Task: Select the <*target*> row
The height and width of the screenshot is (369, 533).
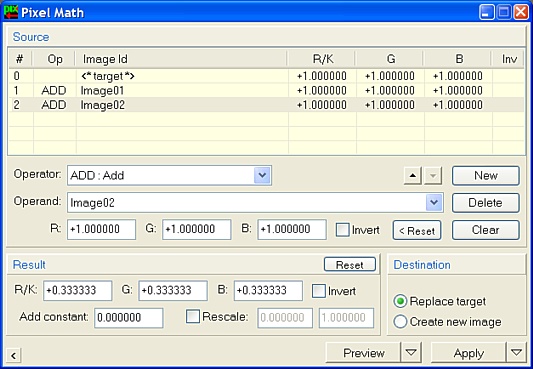Action: [x=266, y=76]
